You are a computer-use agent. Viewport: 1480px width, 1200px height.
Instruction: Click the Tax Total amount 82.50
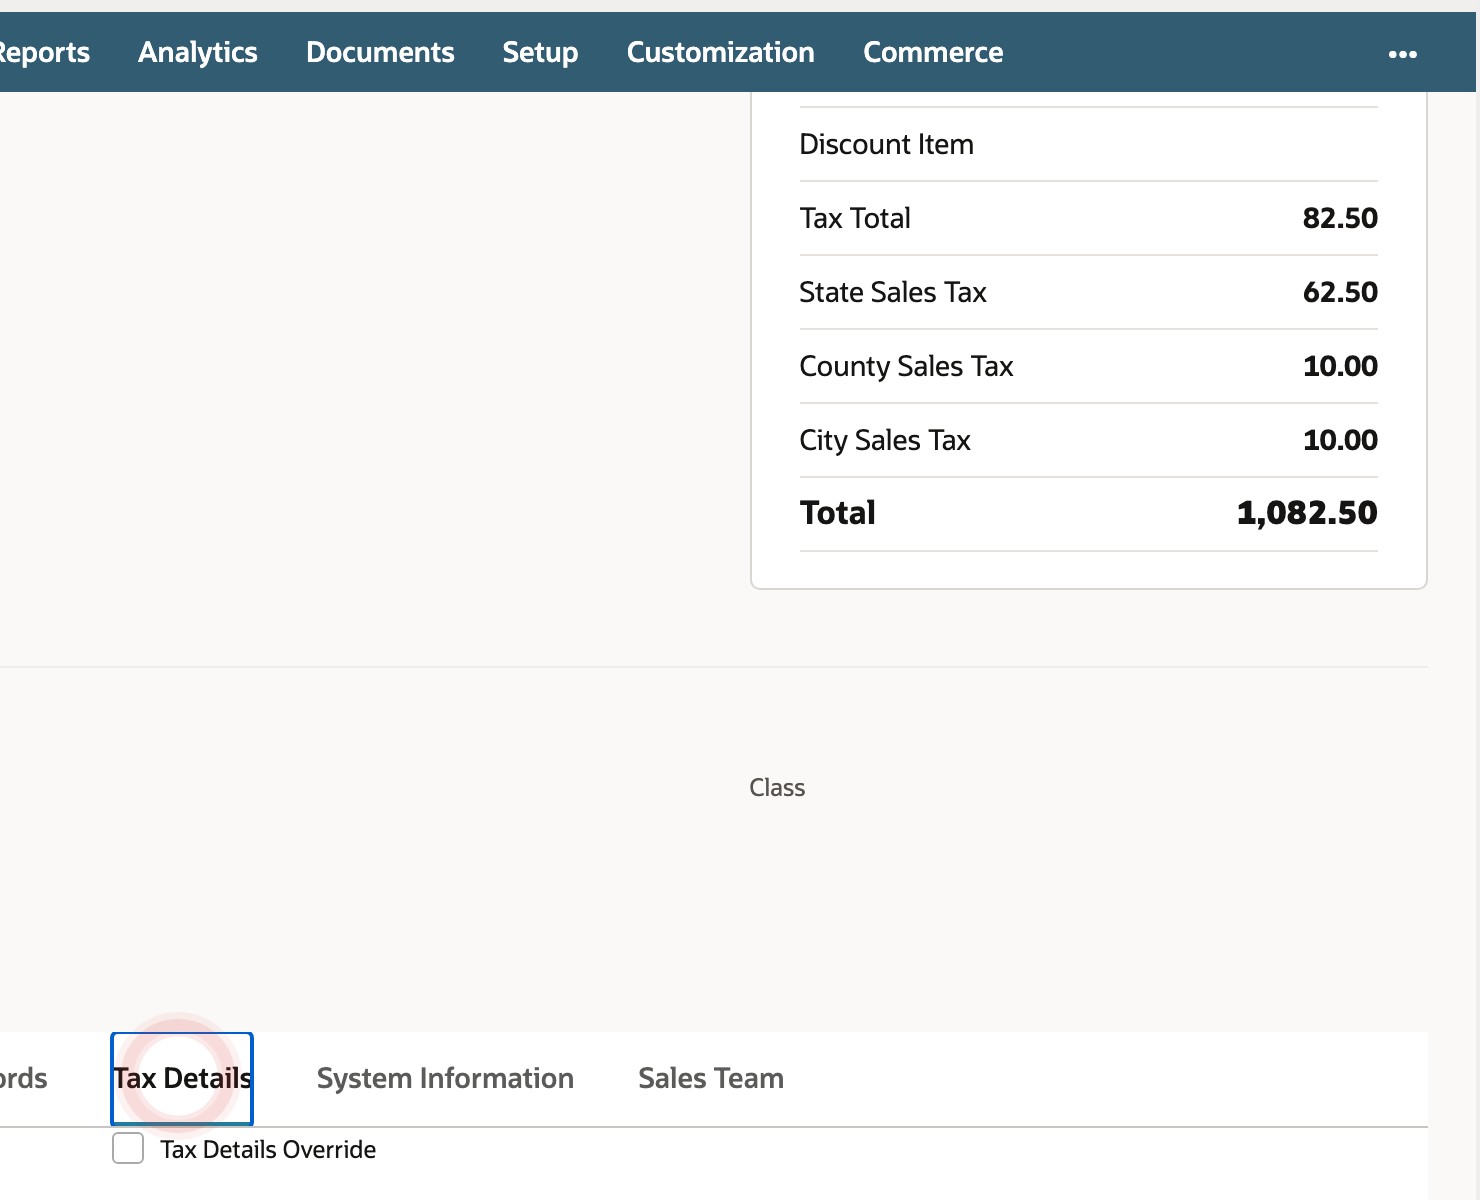[1340, 218]
